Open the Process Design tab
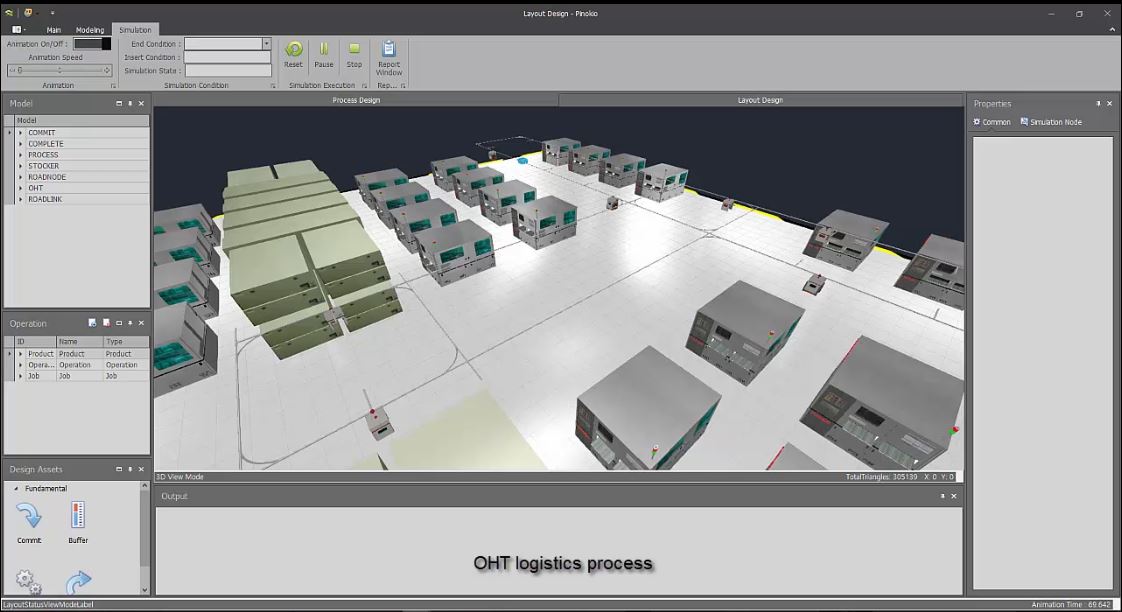 tap(356, 100)
